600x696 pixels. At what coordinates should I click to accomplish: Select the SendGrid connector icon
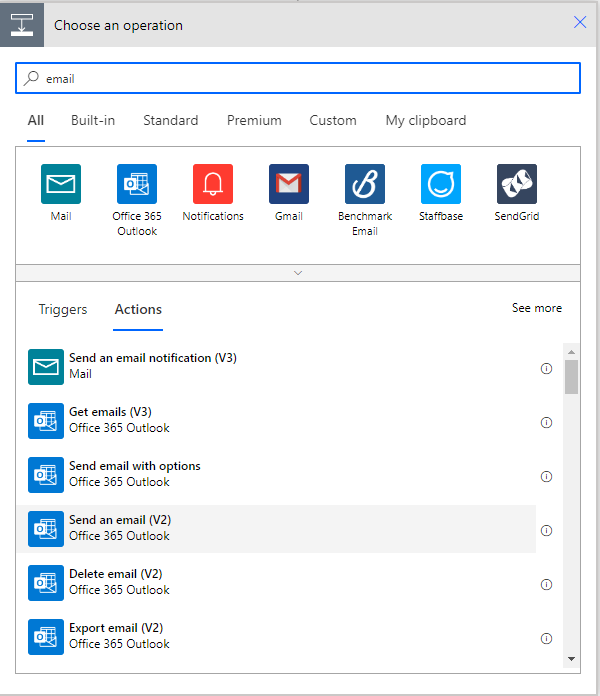pos(517,184)
